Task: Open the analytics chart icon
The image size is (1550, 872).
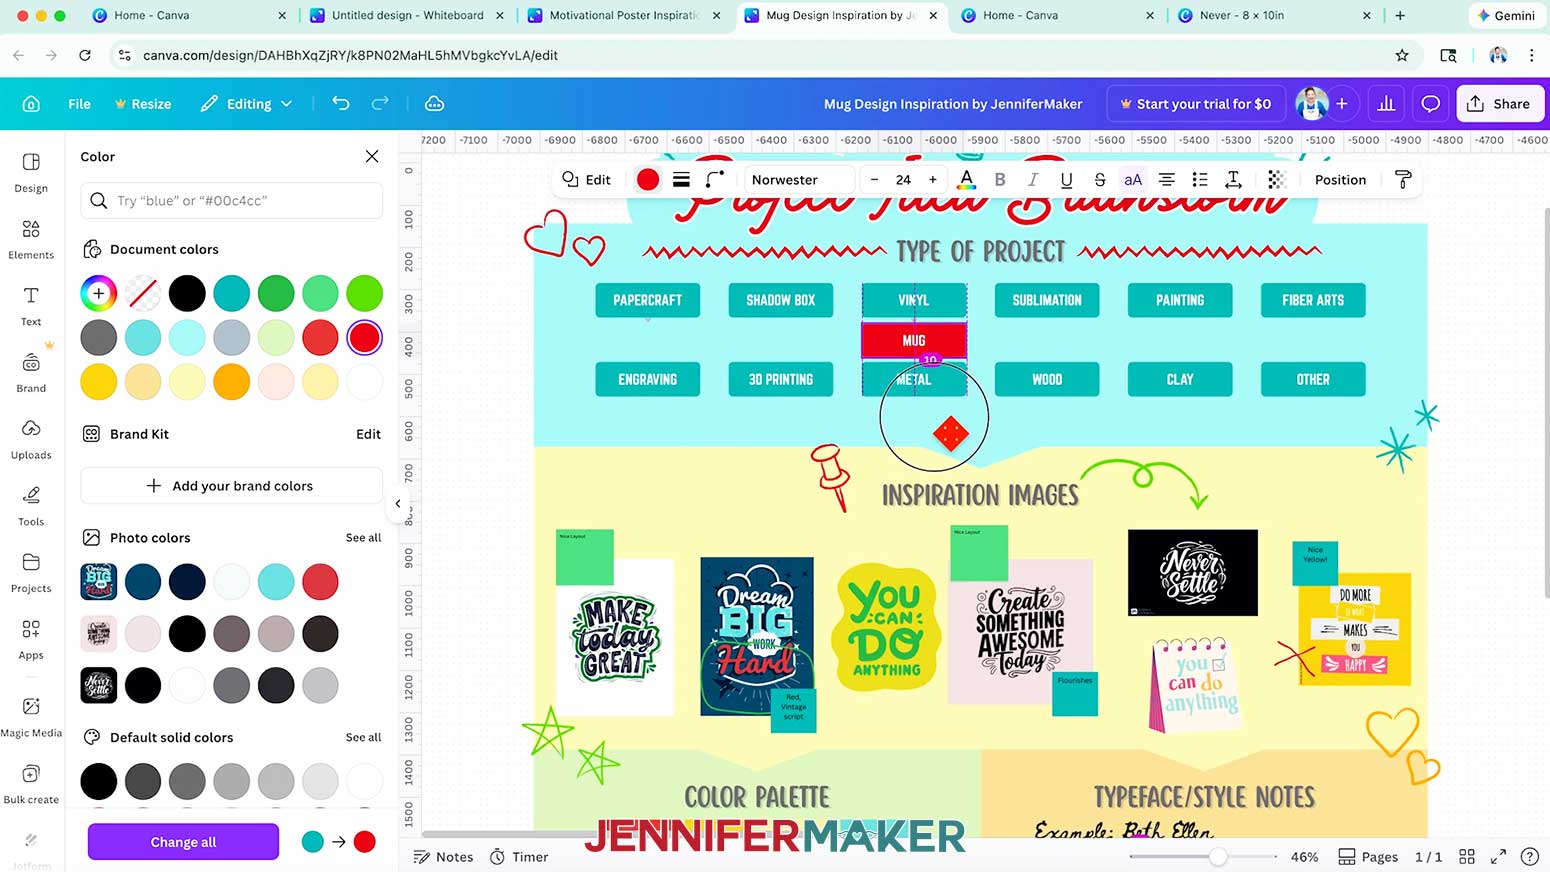Action: click(1386, 104)
